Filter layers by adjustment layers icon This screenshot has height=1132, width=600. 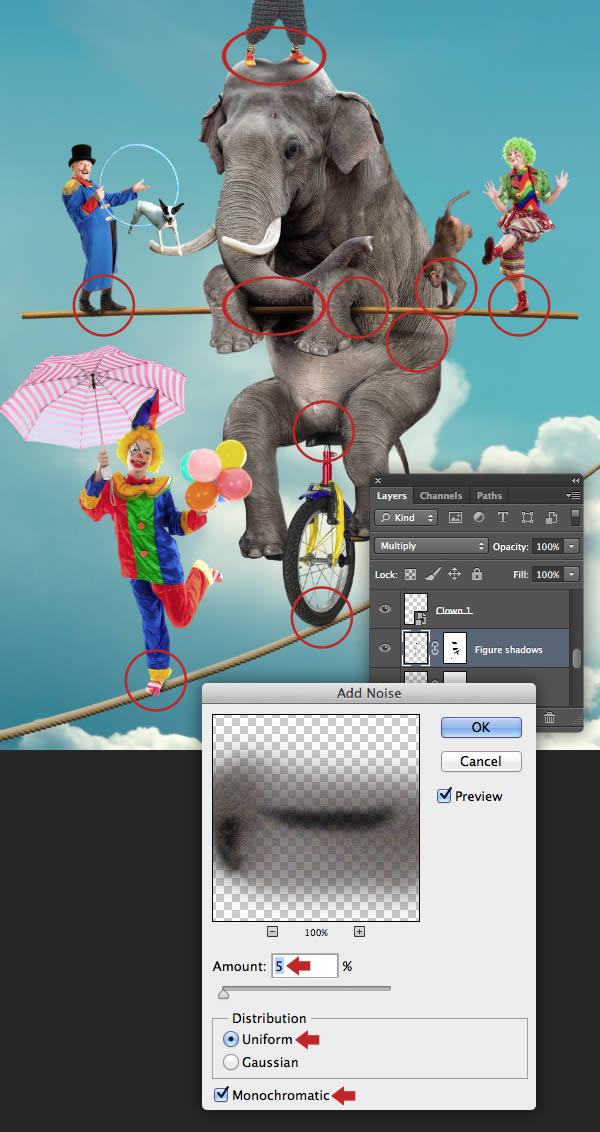(479, 518)
